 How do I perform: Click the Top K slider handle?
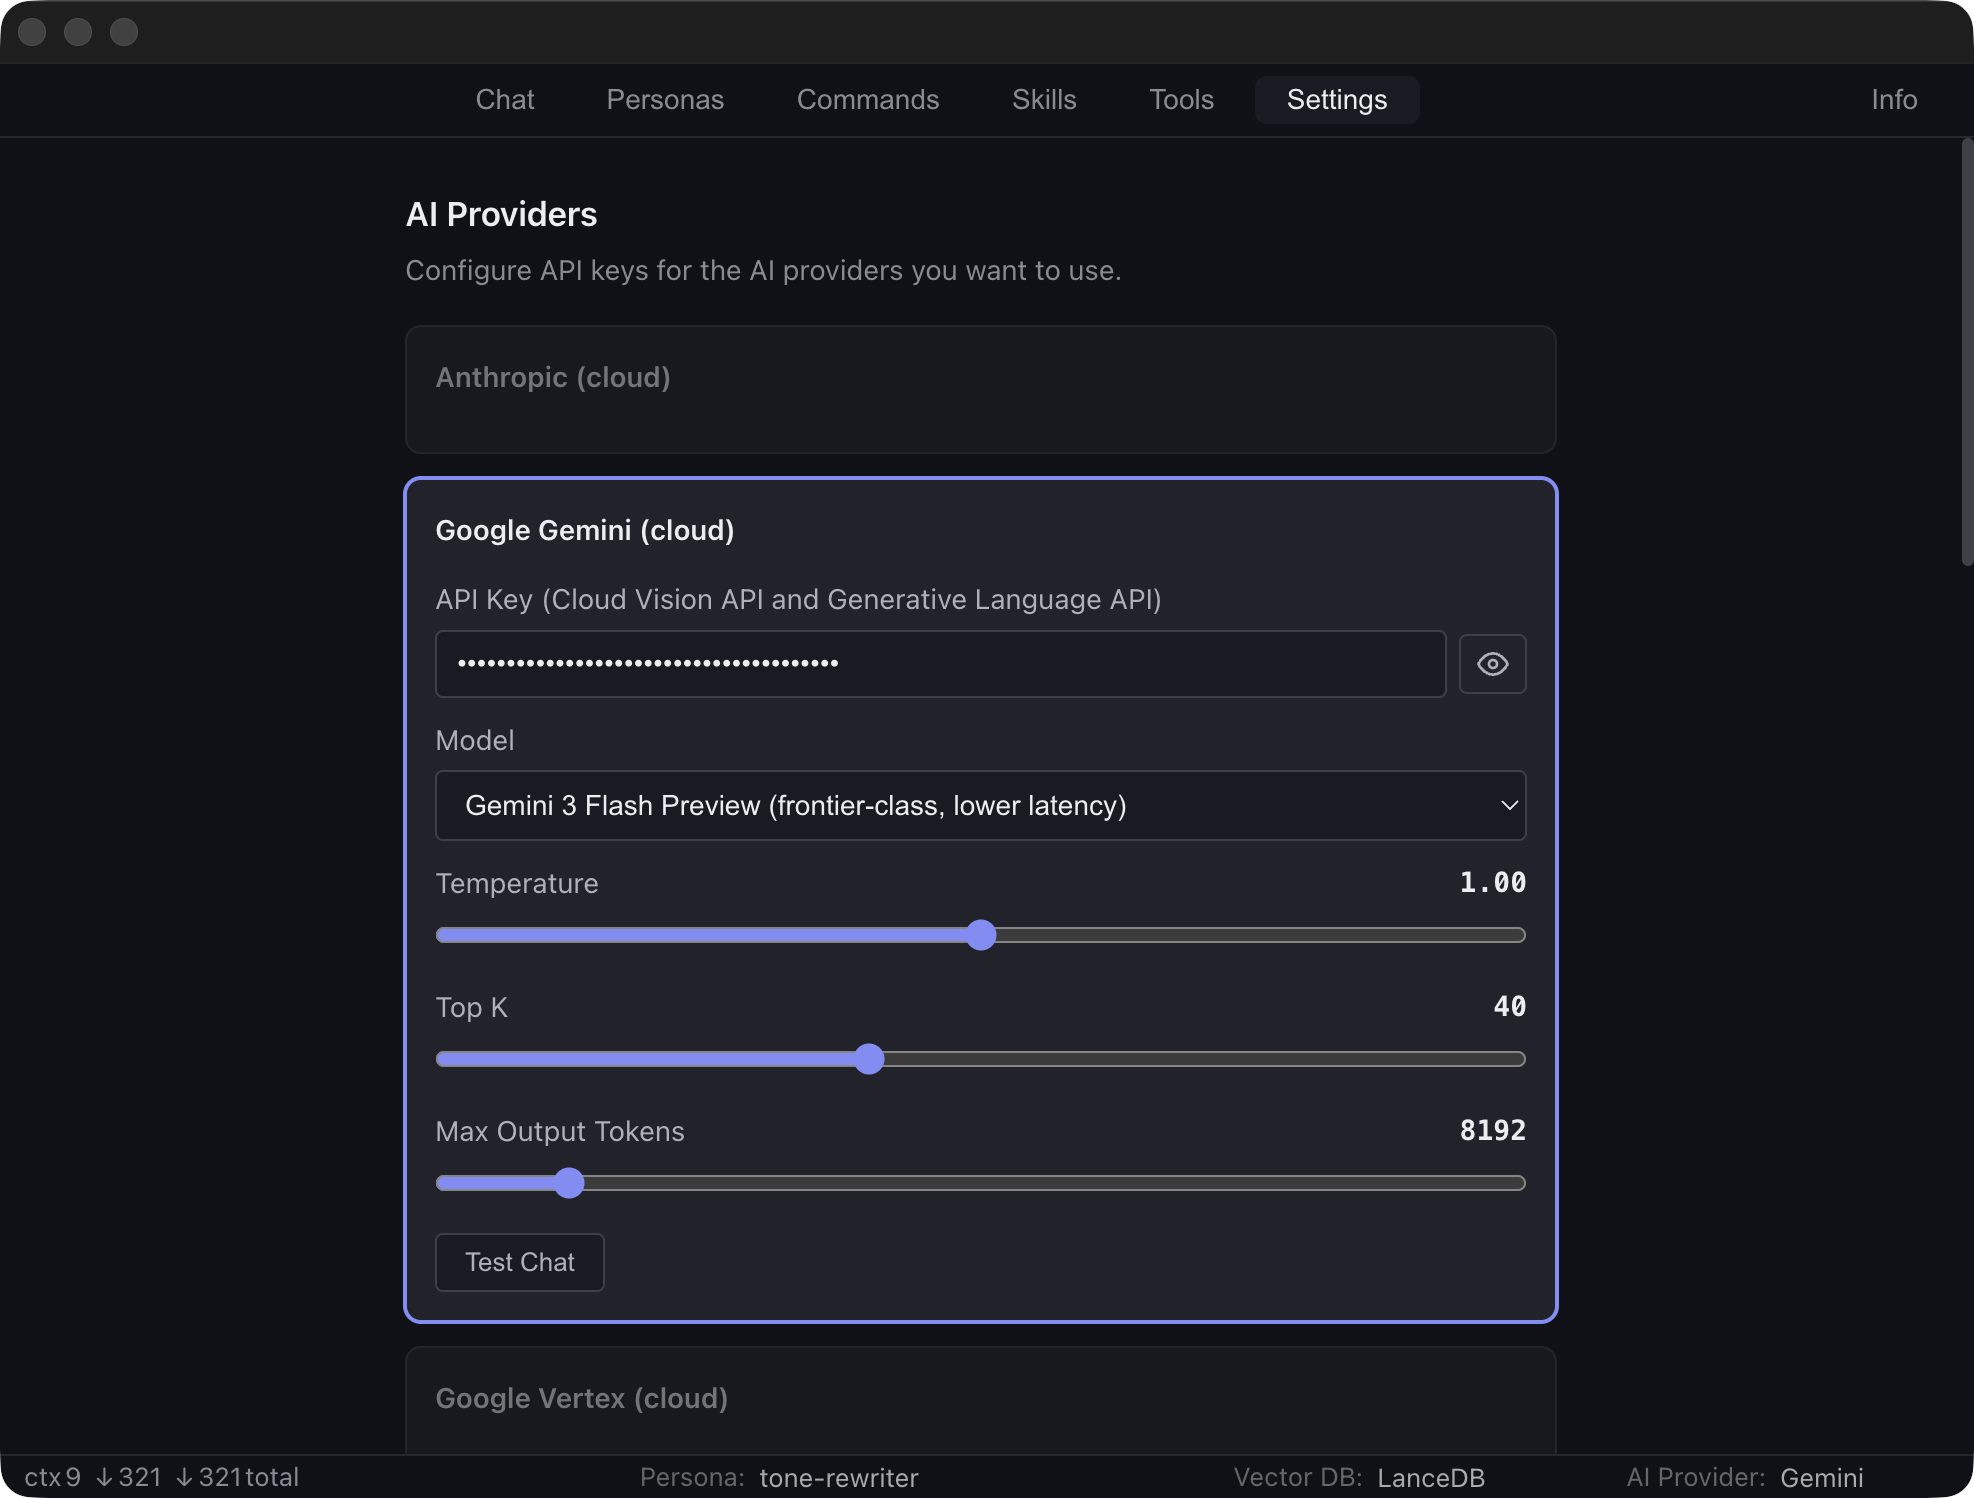(x=869, y=1059)
